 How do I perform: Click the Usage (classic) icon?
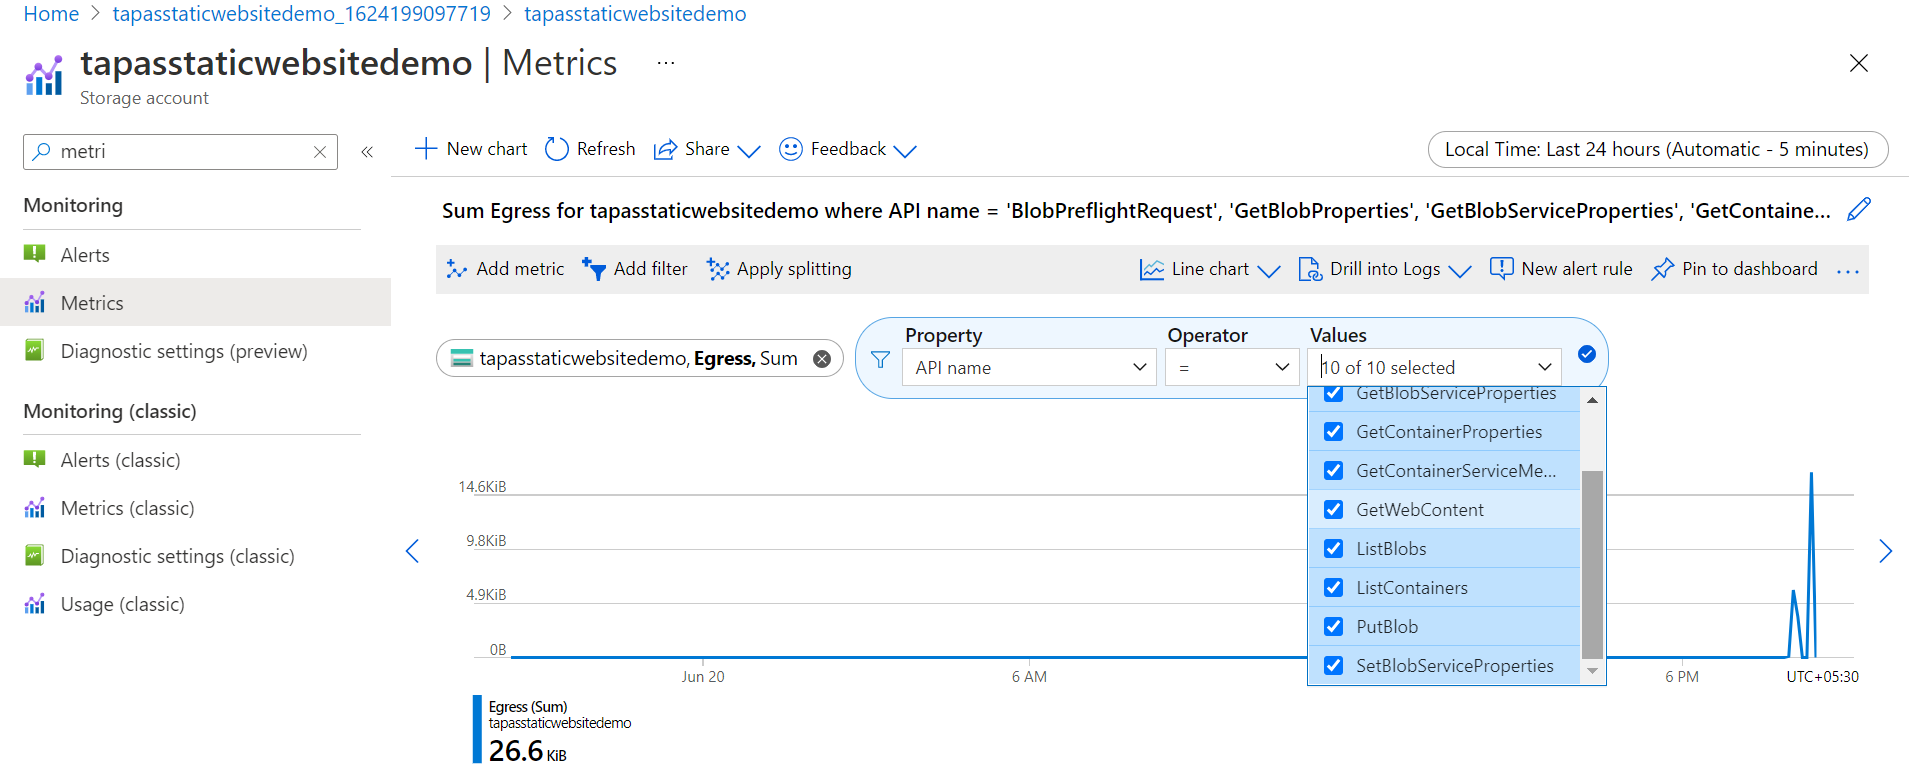[x=35, y=604]
